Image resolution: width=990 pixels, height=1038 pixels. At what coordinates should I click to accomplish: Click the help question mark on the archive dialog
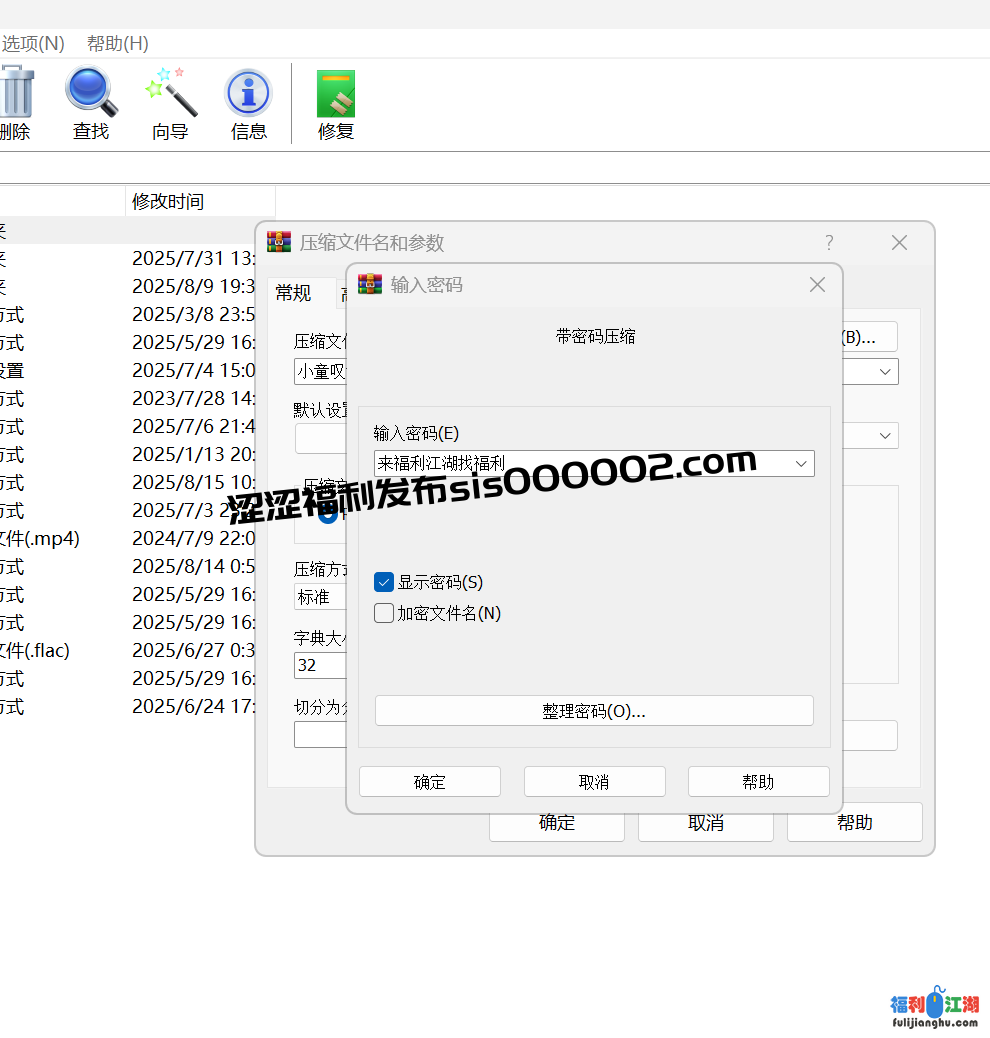(x=829, y=242)
